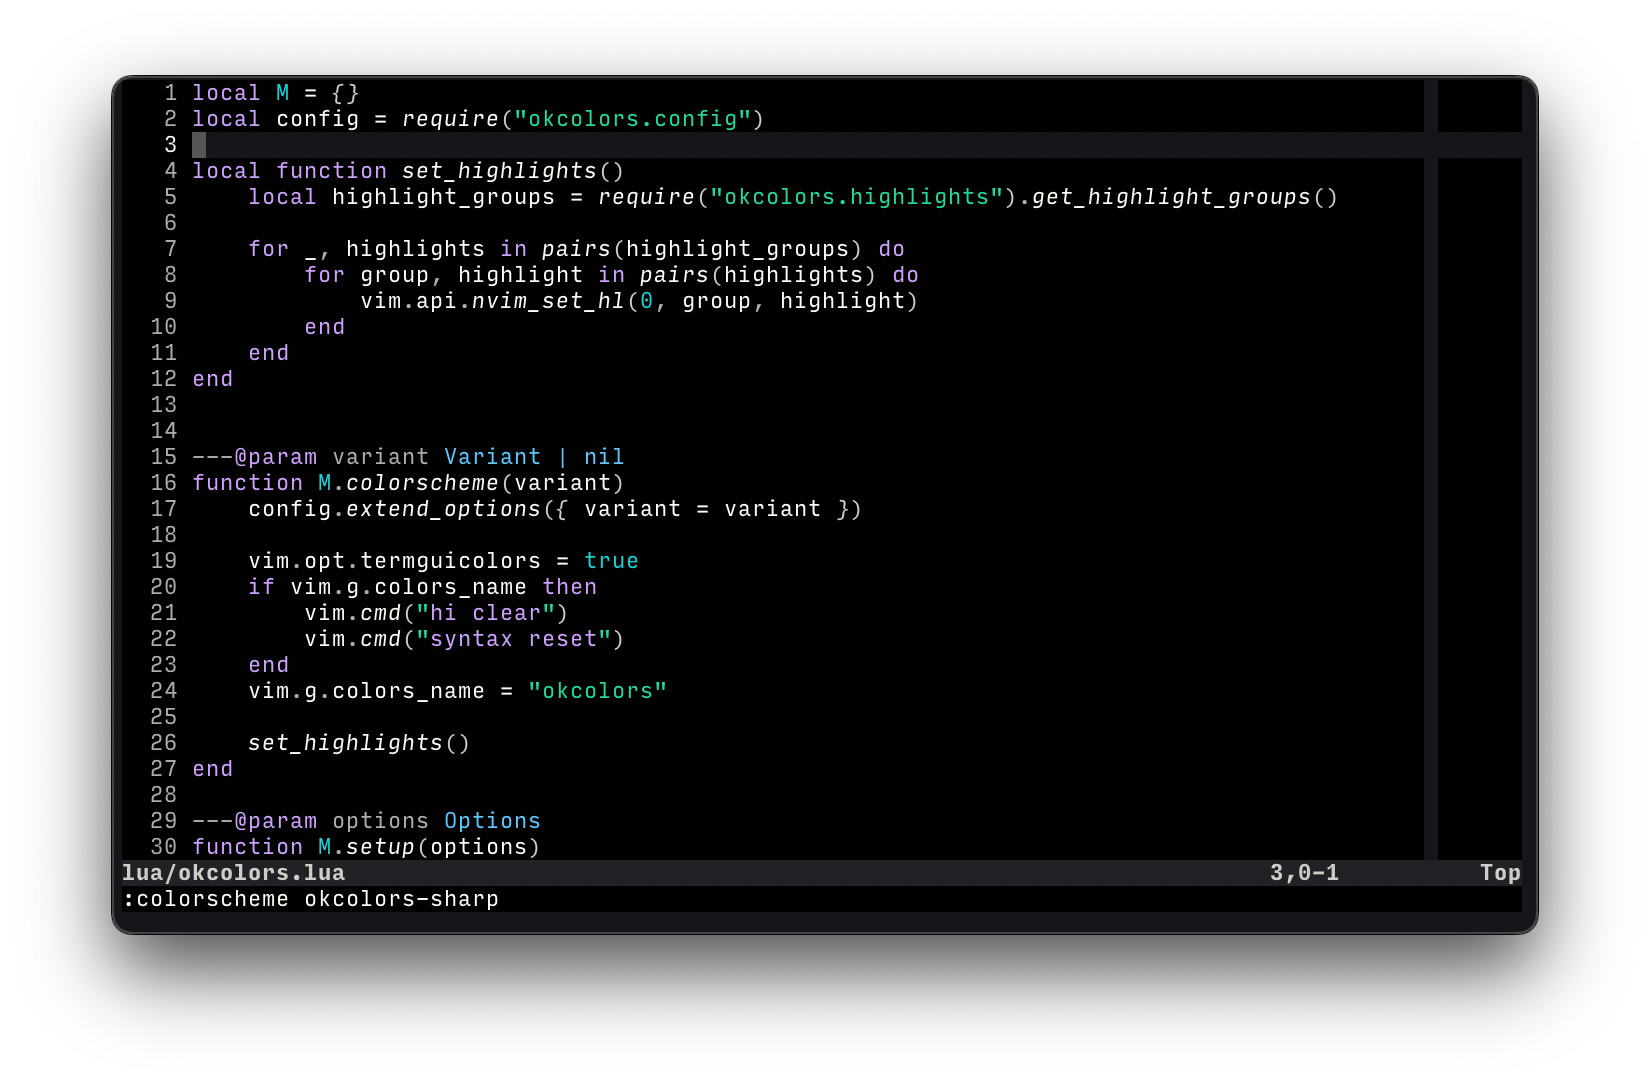The image size is (1650, 1082).
Task: Click 'then' keyword on line 20
Action: tap(569, 587)
